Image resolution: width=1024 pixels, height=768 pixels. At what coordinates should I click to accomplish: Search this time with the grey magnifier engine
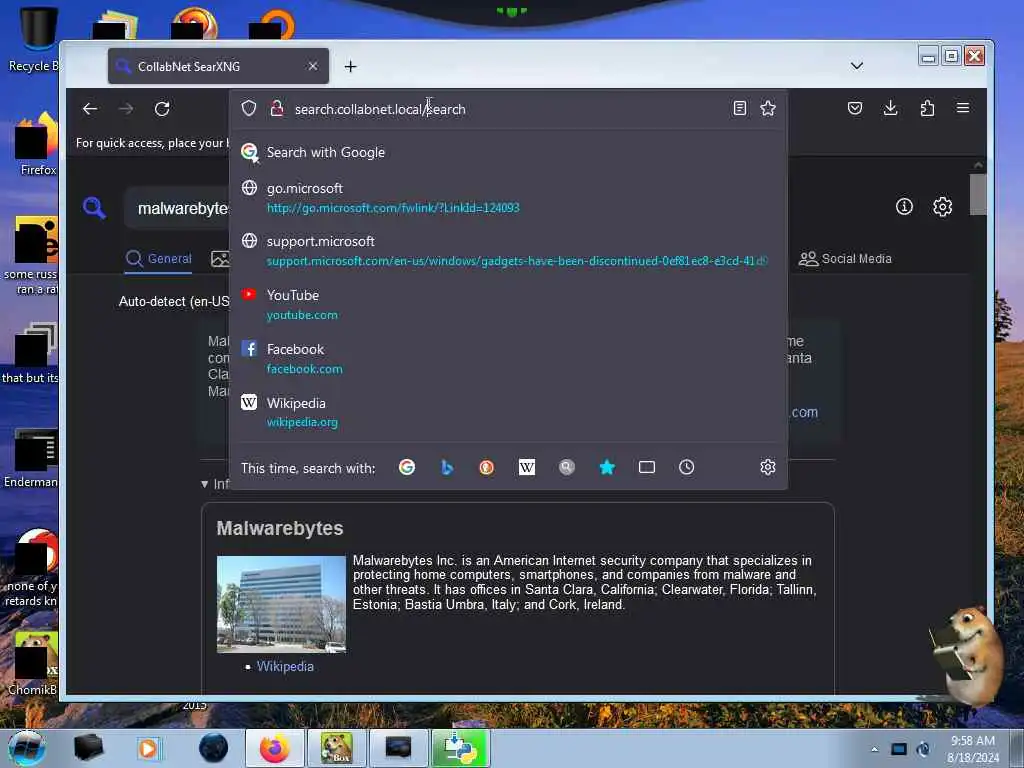point(567,467)
